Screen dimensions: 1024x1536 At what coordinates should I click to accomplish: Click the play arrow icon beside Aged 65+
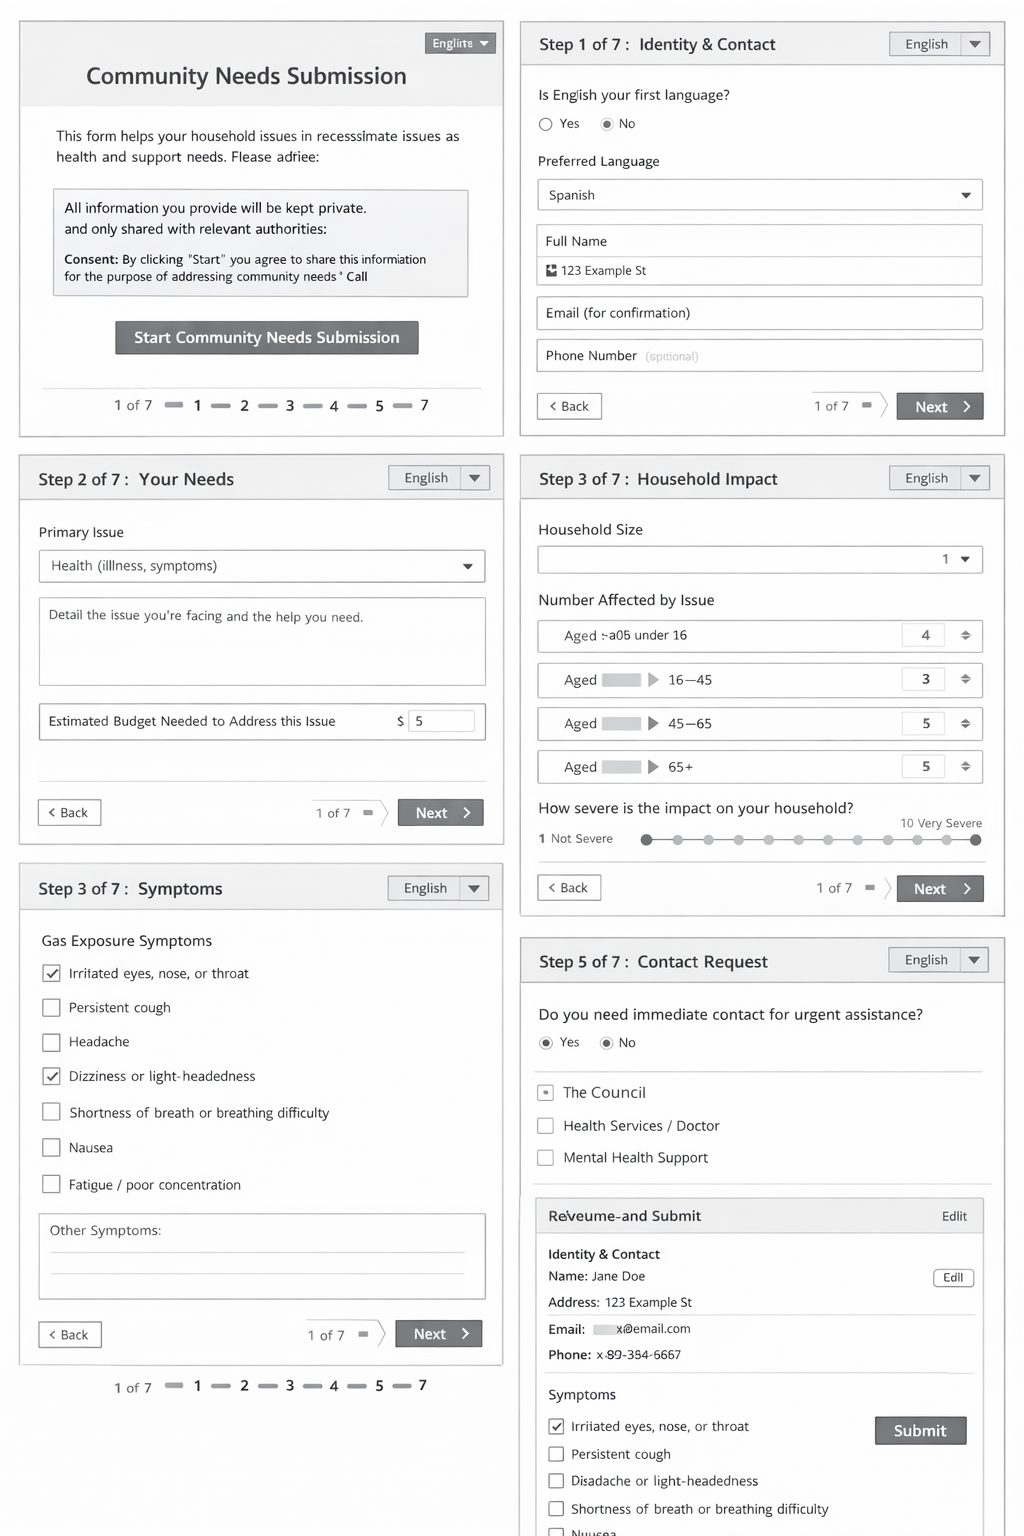pos(653,767)
